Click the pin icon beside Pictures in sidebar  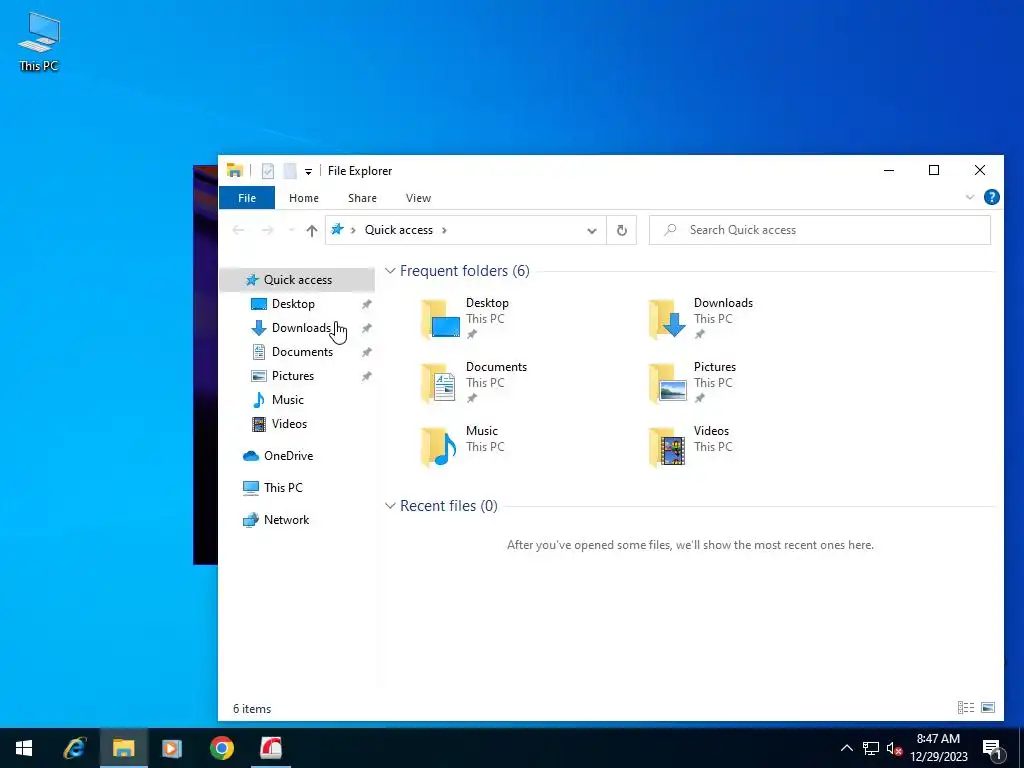366,376
